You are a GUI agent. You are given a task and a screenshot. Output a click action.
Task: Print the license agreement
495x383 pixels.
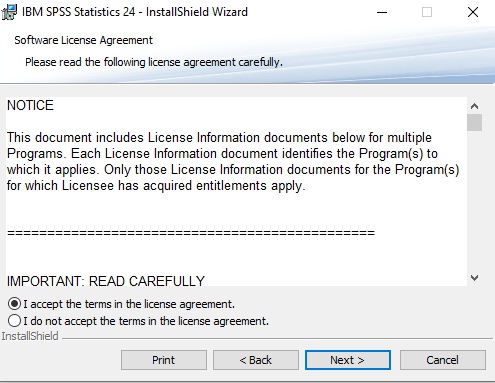[164, 360]
